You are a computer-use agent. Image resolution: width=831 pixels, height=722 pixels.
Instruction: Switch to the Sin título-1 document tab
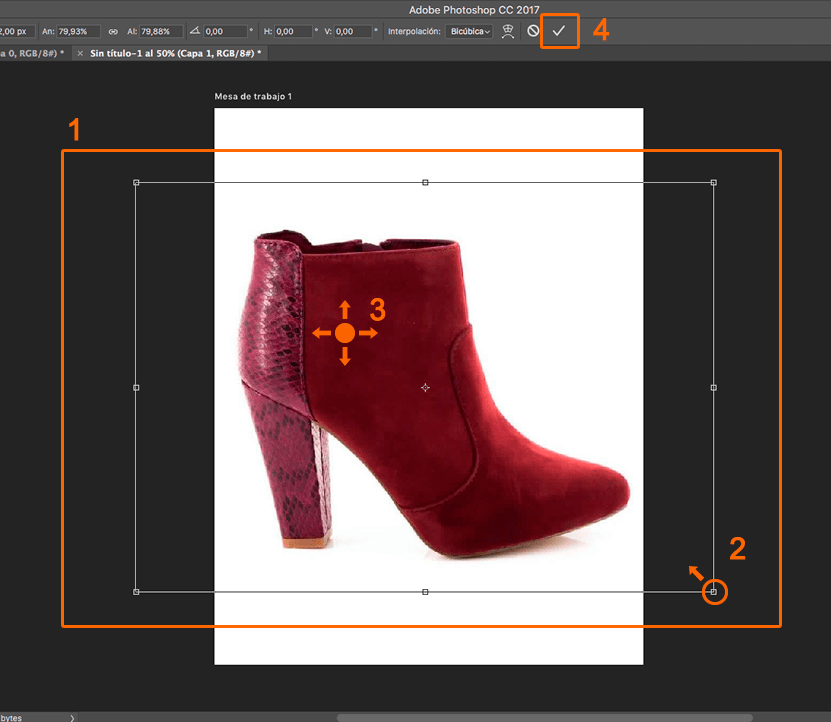click(176, 52)
